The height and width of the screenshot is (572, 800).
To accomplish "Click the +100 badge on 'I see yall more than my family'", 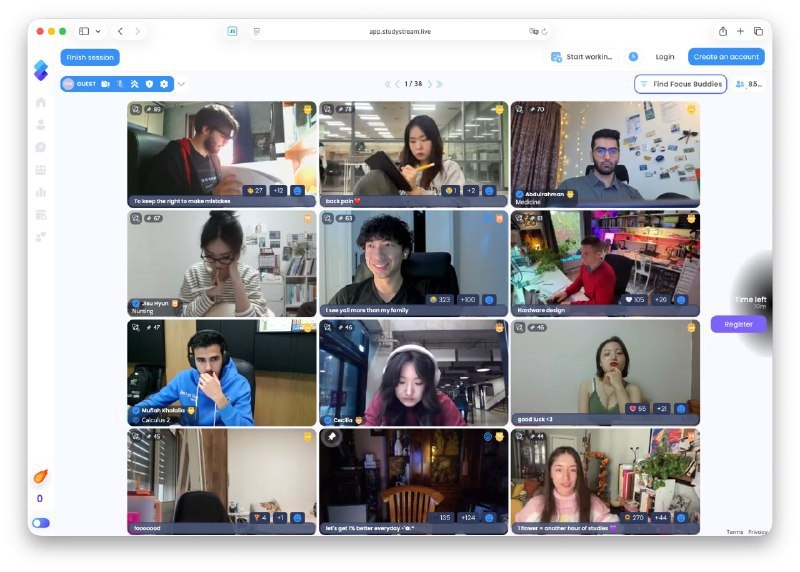I will (x=468, y=300).
